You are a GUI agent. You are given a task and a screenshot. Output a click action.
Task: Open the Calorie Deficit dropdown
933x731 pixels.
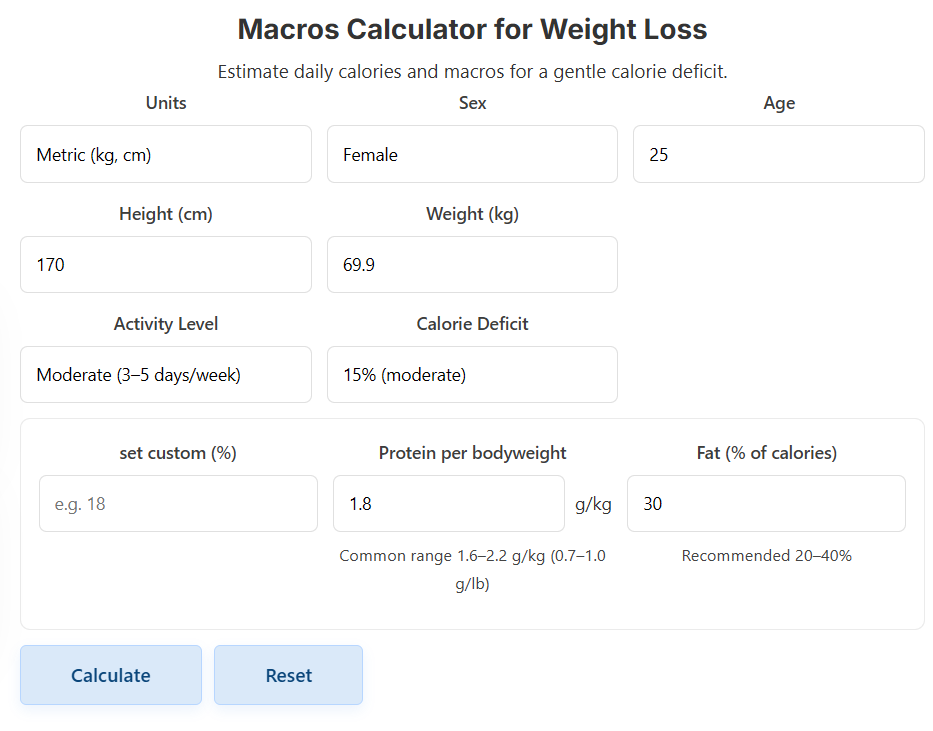pos(472,374)
